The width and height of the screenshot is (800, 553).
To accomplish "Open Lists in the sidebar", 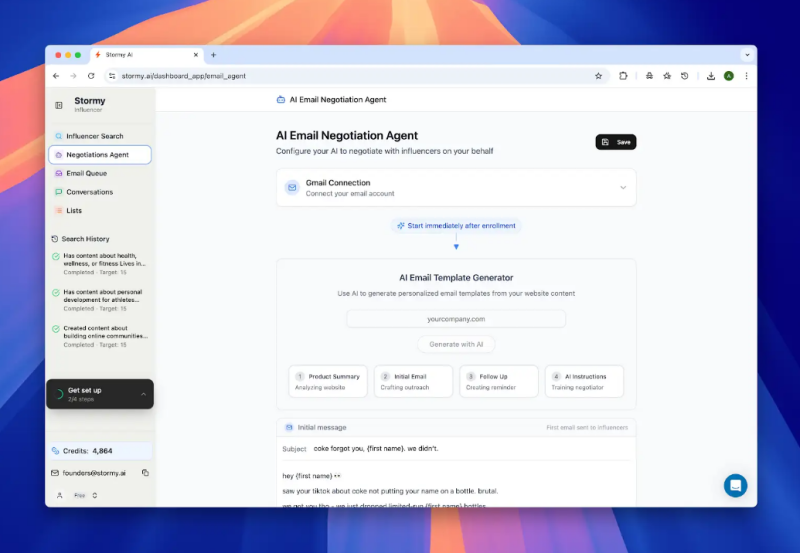I will coord(100,210).
